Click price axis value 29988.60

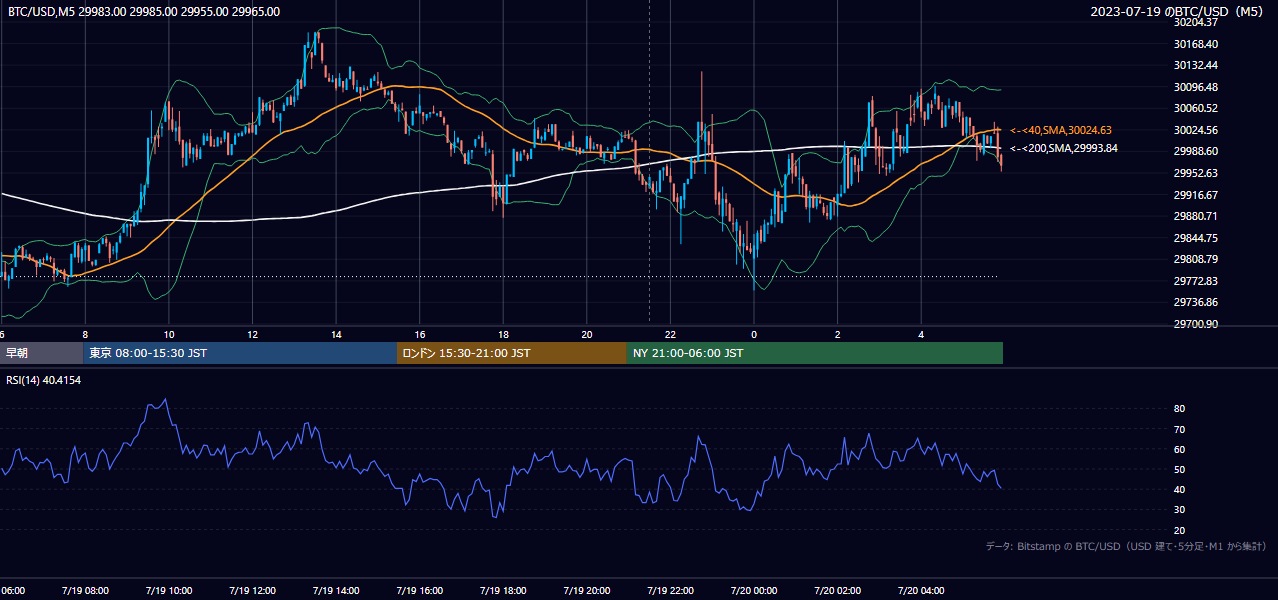tap(1196, 151)
